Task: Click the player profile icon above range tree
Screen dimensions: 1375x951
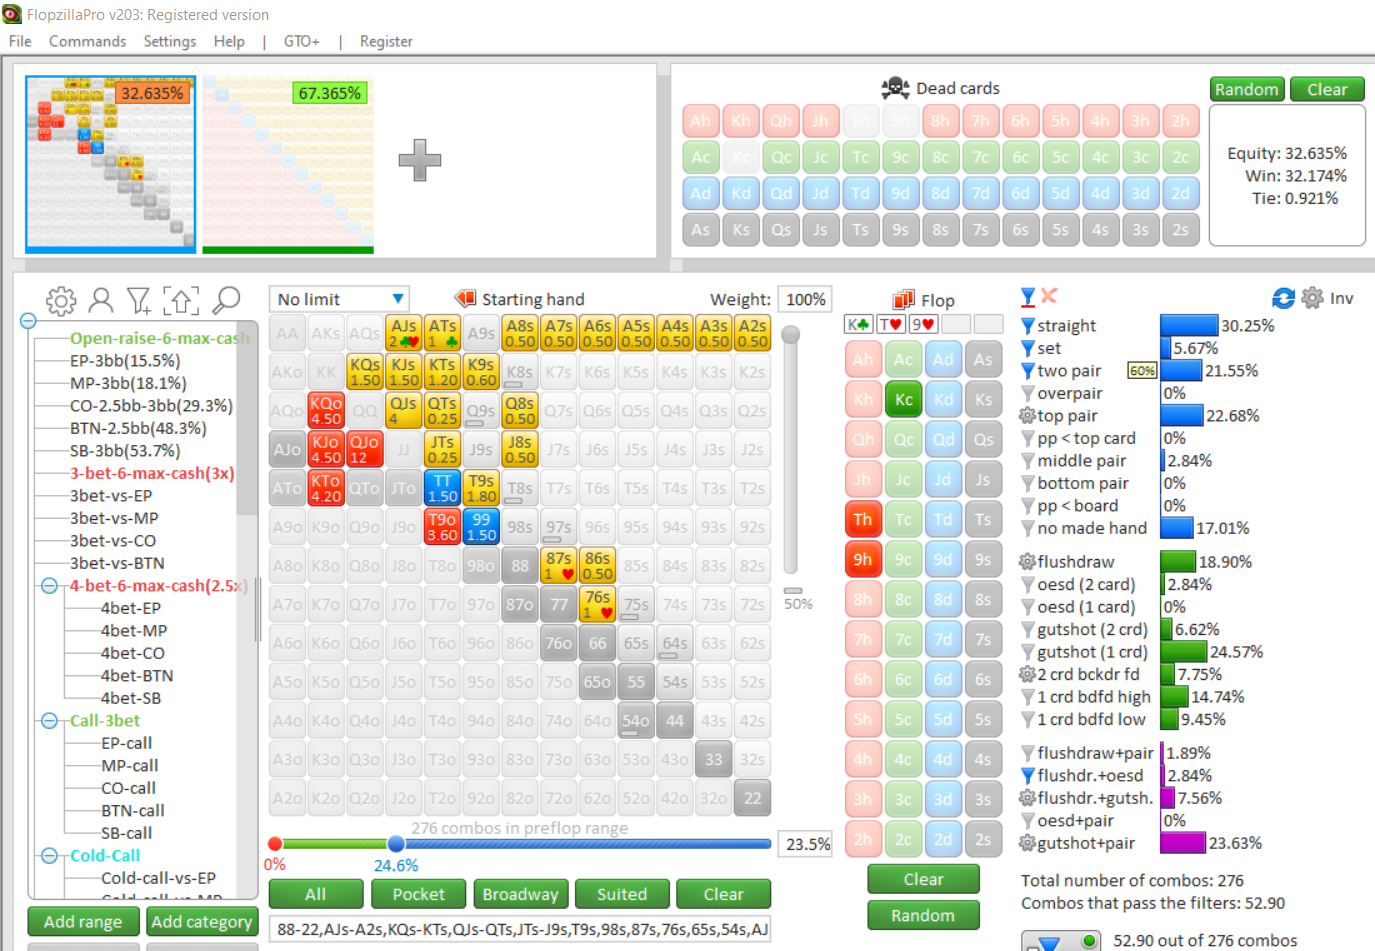Action: [101, 300]
